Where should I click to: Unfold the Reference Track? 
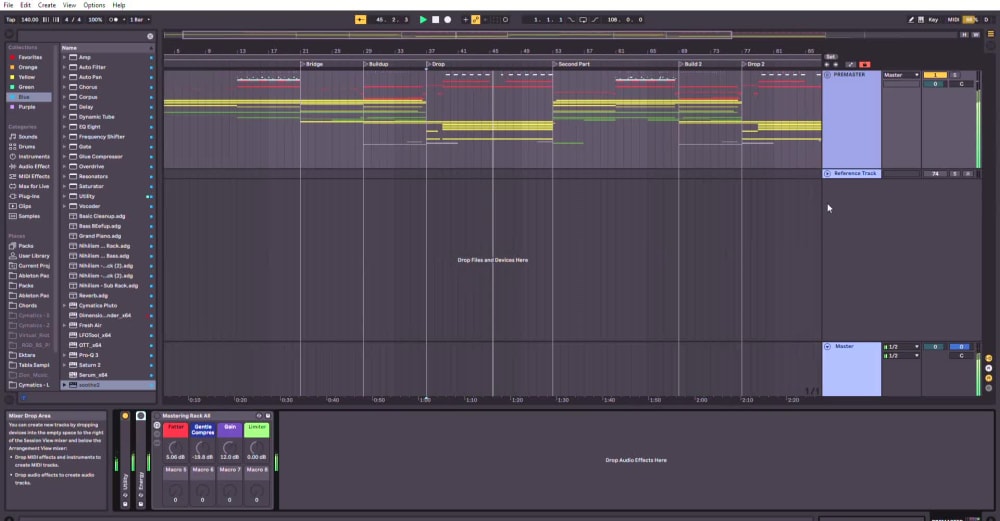point(827,173)
